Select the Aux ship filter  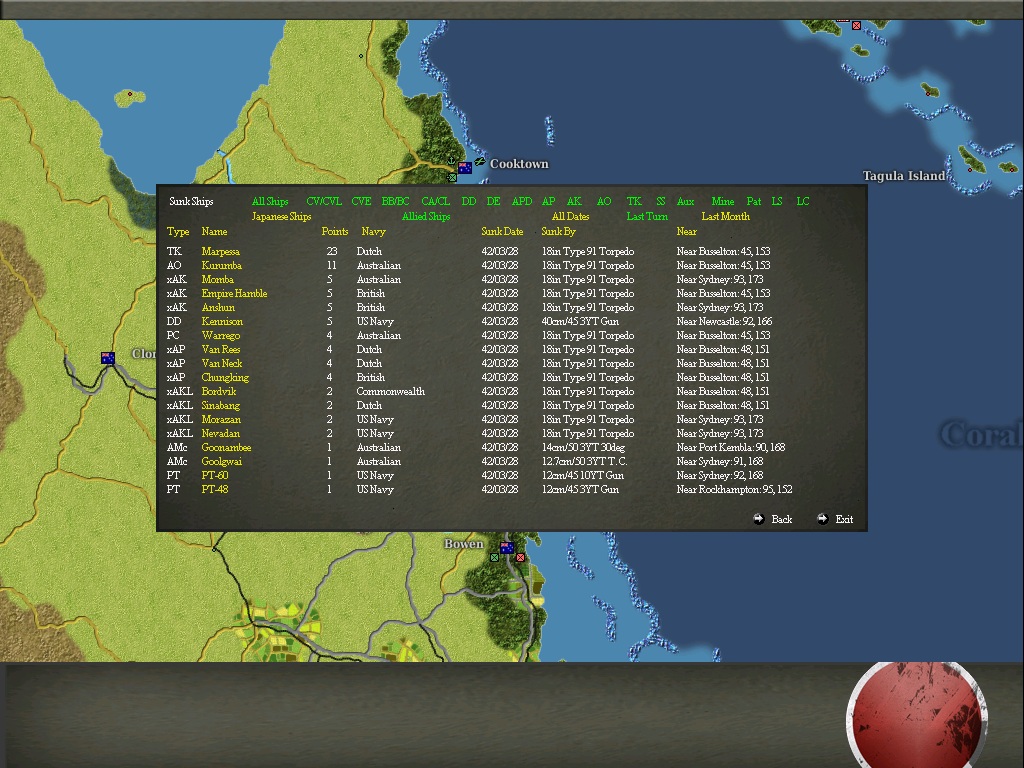685,201
